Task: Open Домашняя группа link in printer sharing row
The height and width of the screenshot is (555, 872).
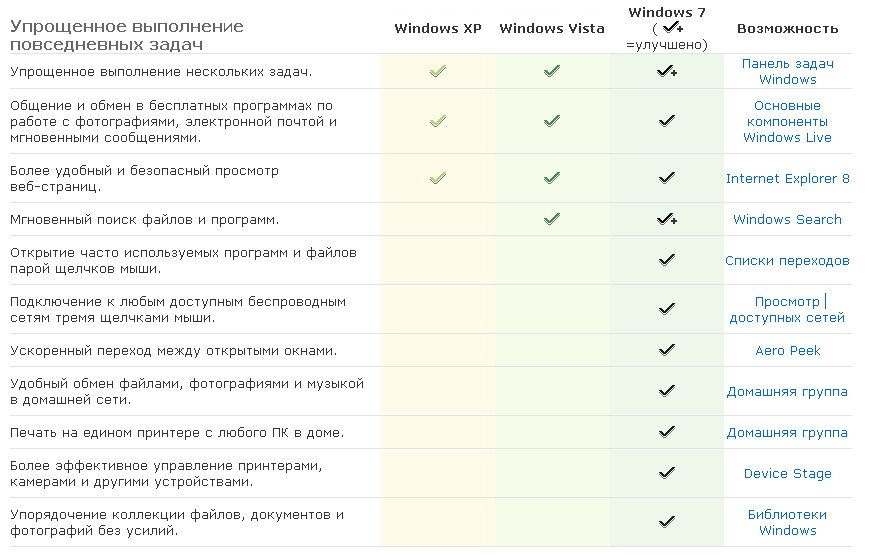Action: [788, 432]
